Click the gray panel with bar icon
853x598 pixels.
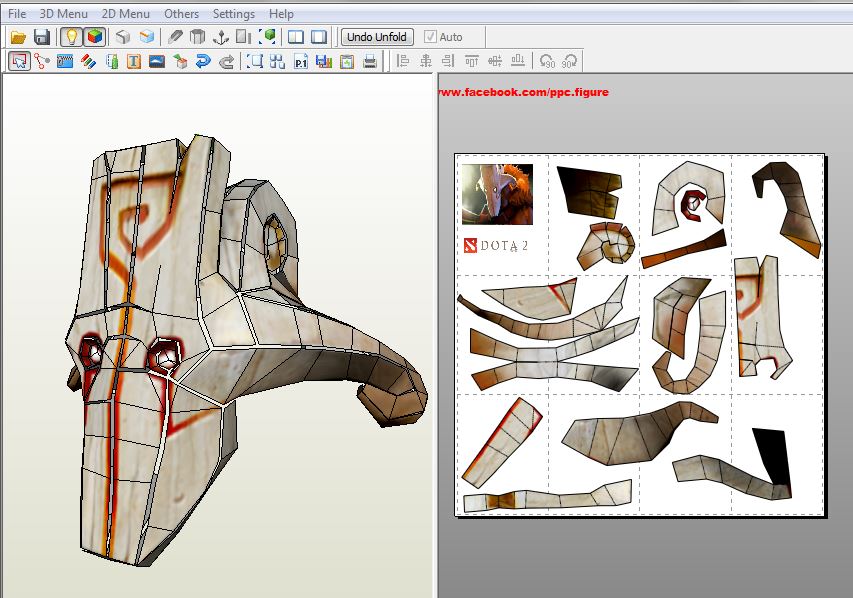click(244, 37)
